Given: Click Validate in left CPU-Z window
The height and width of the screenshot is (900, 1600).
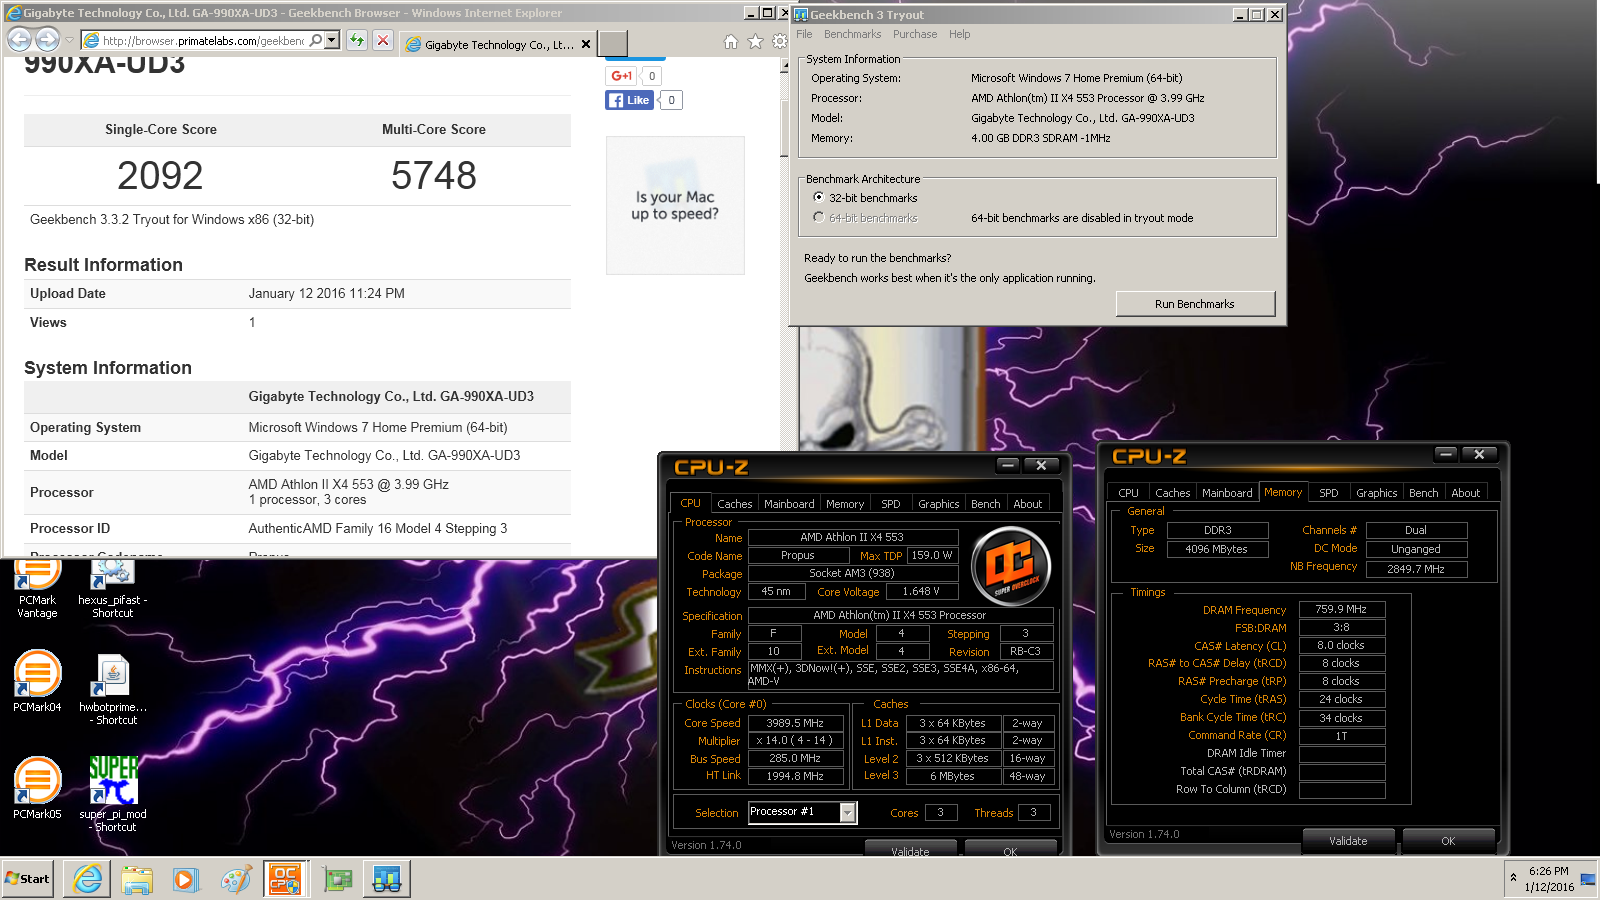Looking at the screenshot, I should tap(910, 850).
